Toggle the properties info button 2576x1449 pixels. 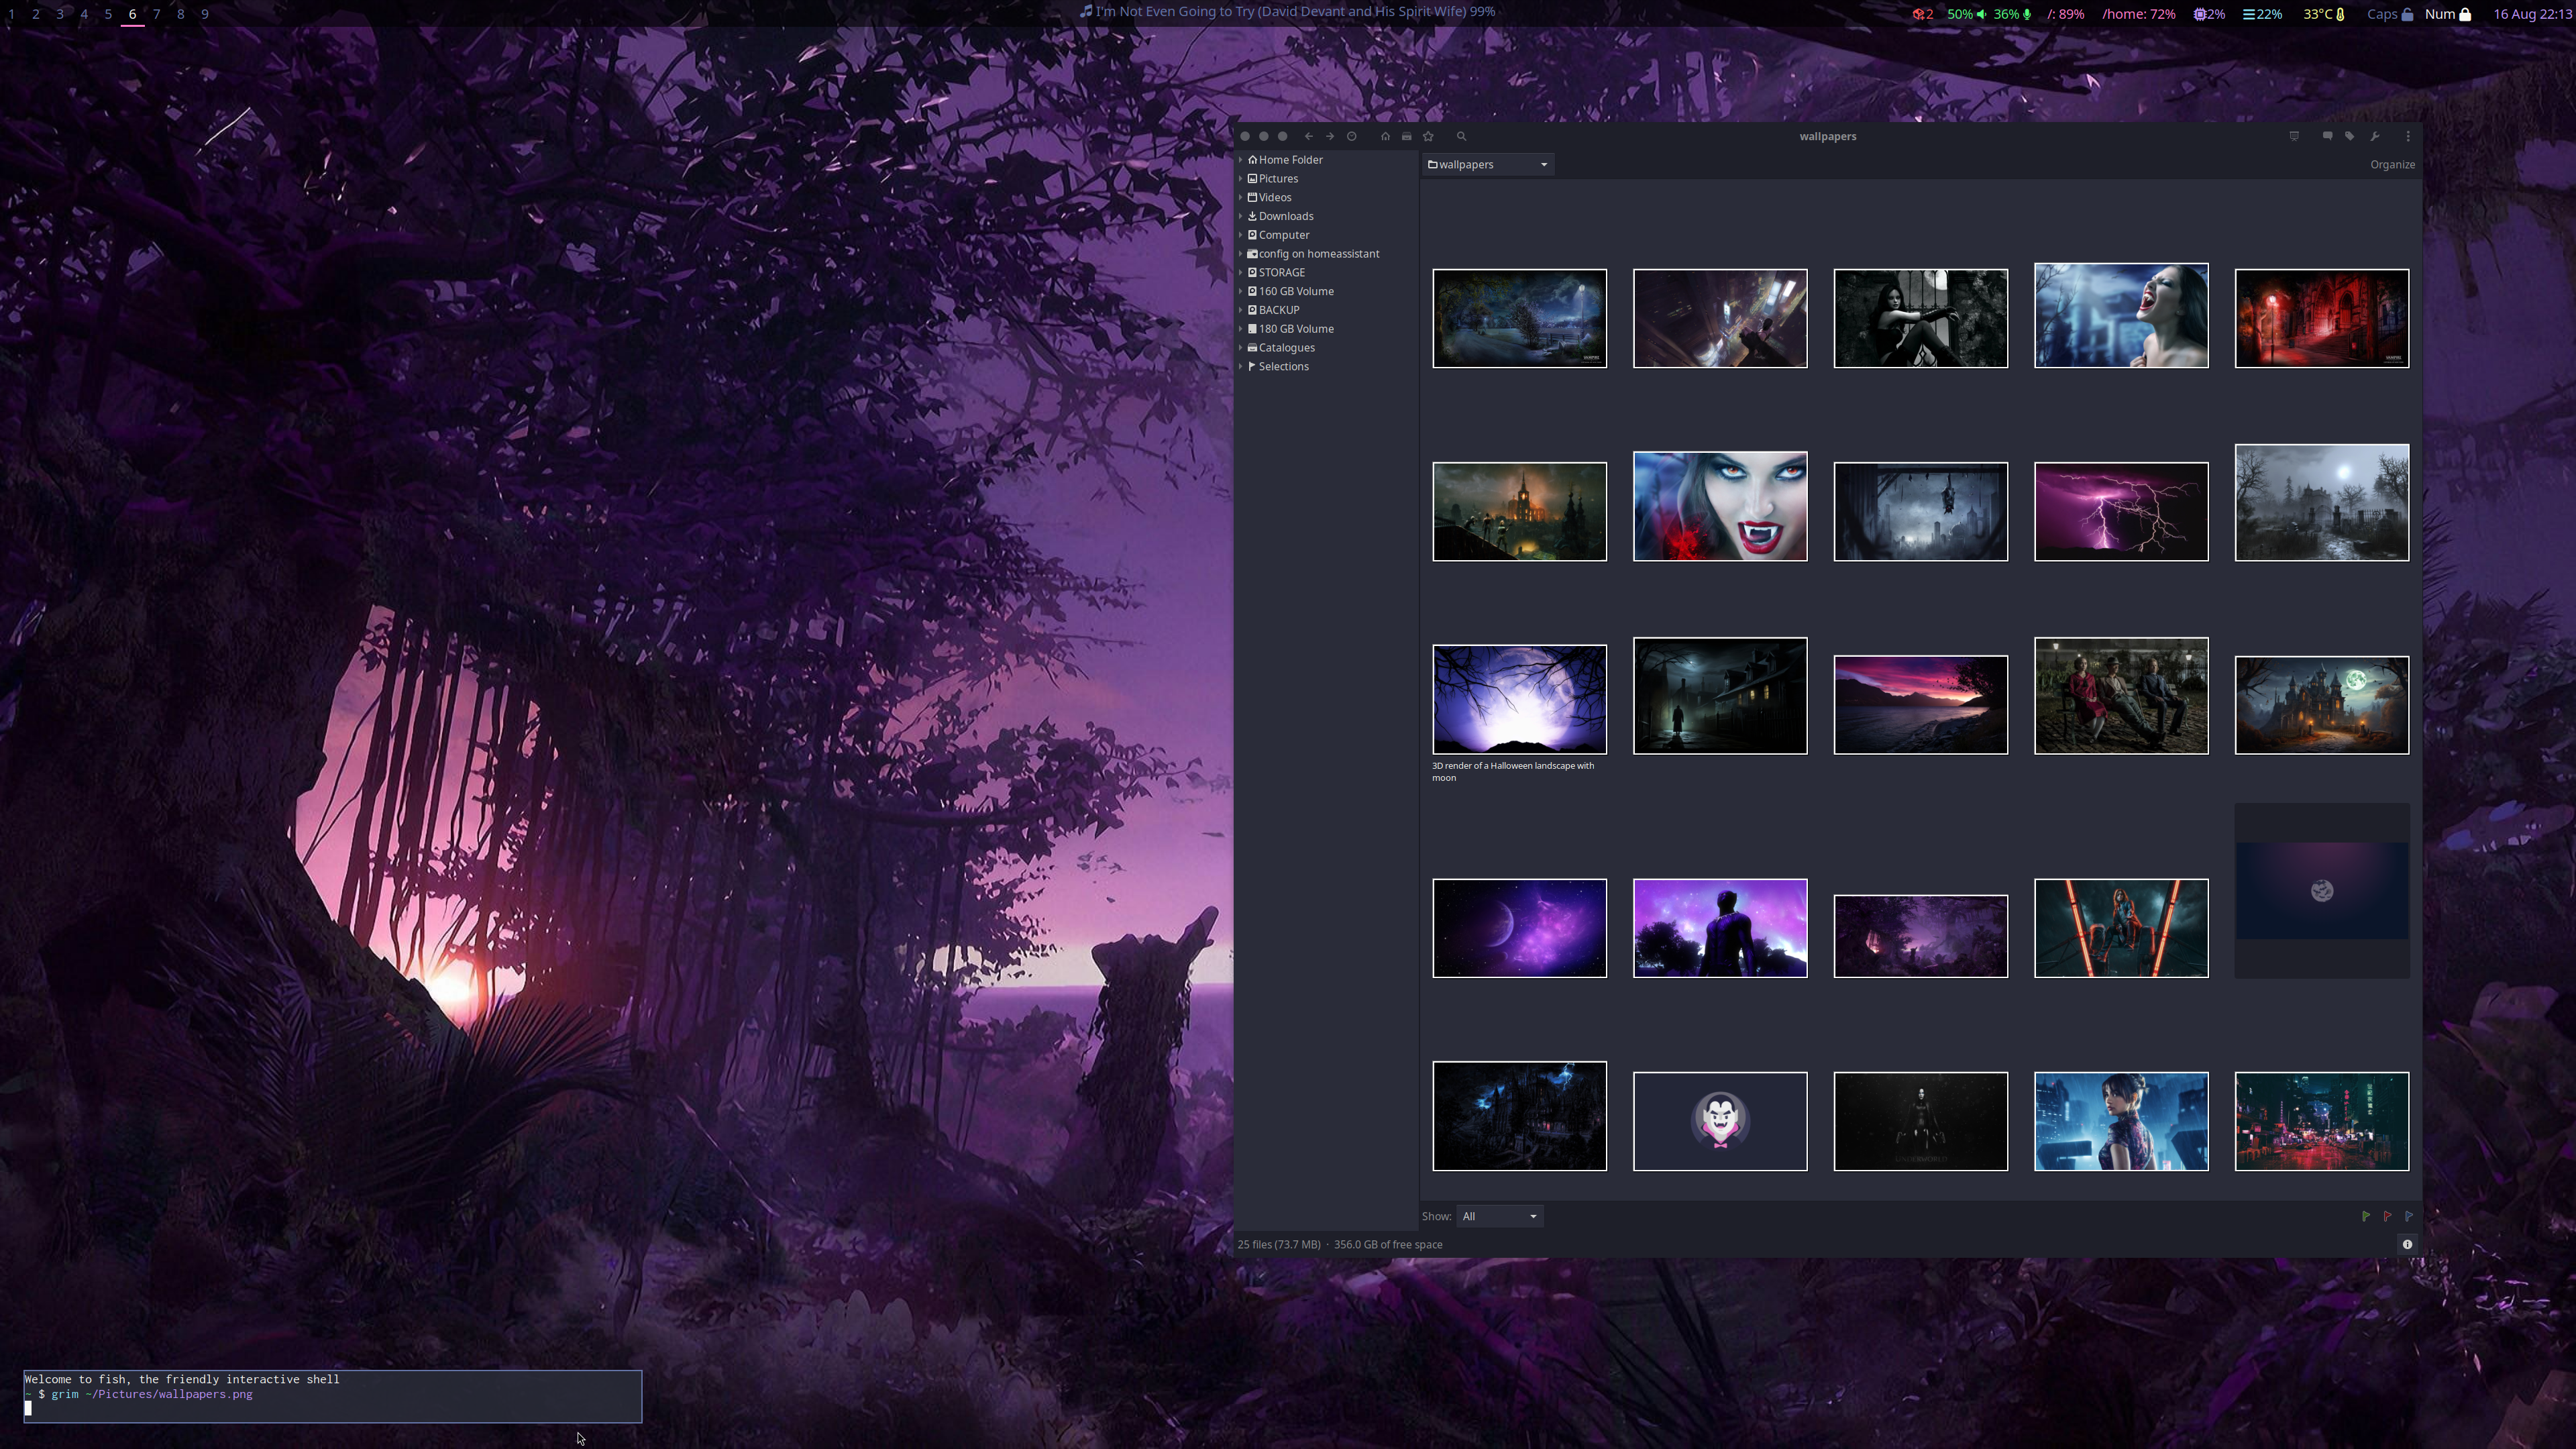pyautogui.click(x=2407, y=1244)
